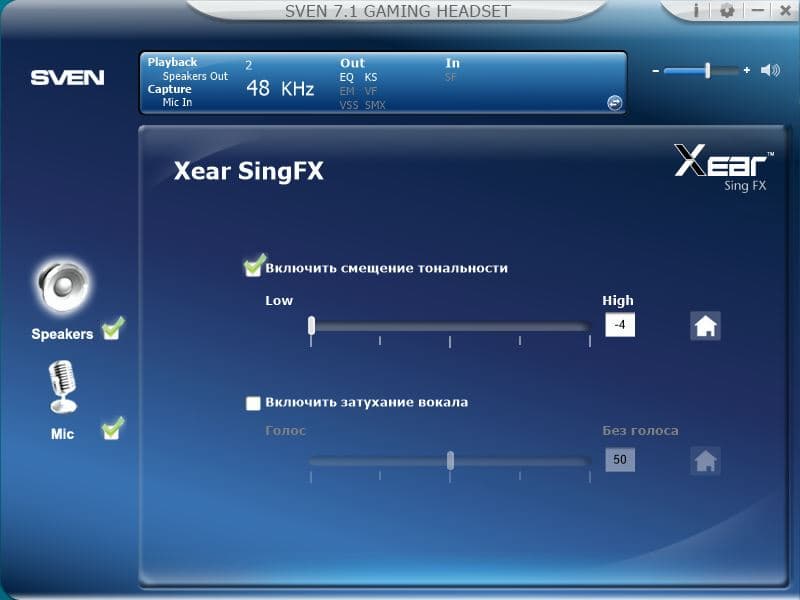This screenshot has width=800, height=600.
Task: Close the SVEN headset window
Action: (786, 10)
